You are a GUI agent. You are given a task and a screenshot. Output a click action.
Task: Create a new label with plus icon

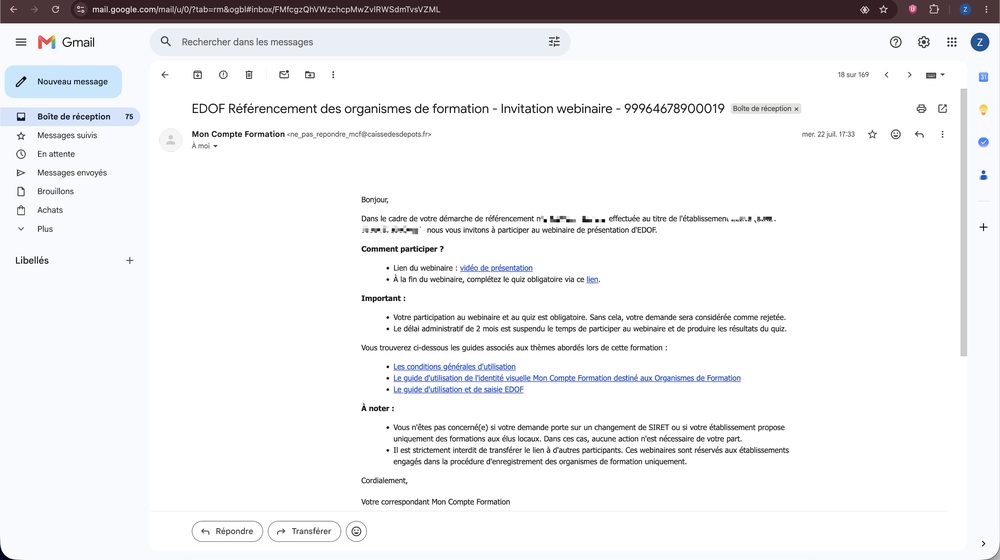click(129, 260)
